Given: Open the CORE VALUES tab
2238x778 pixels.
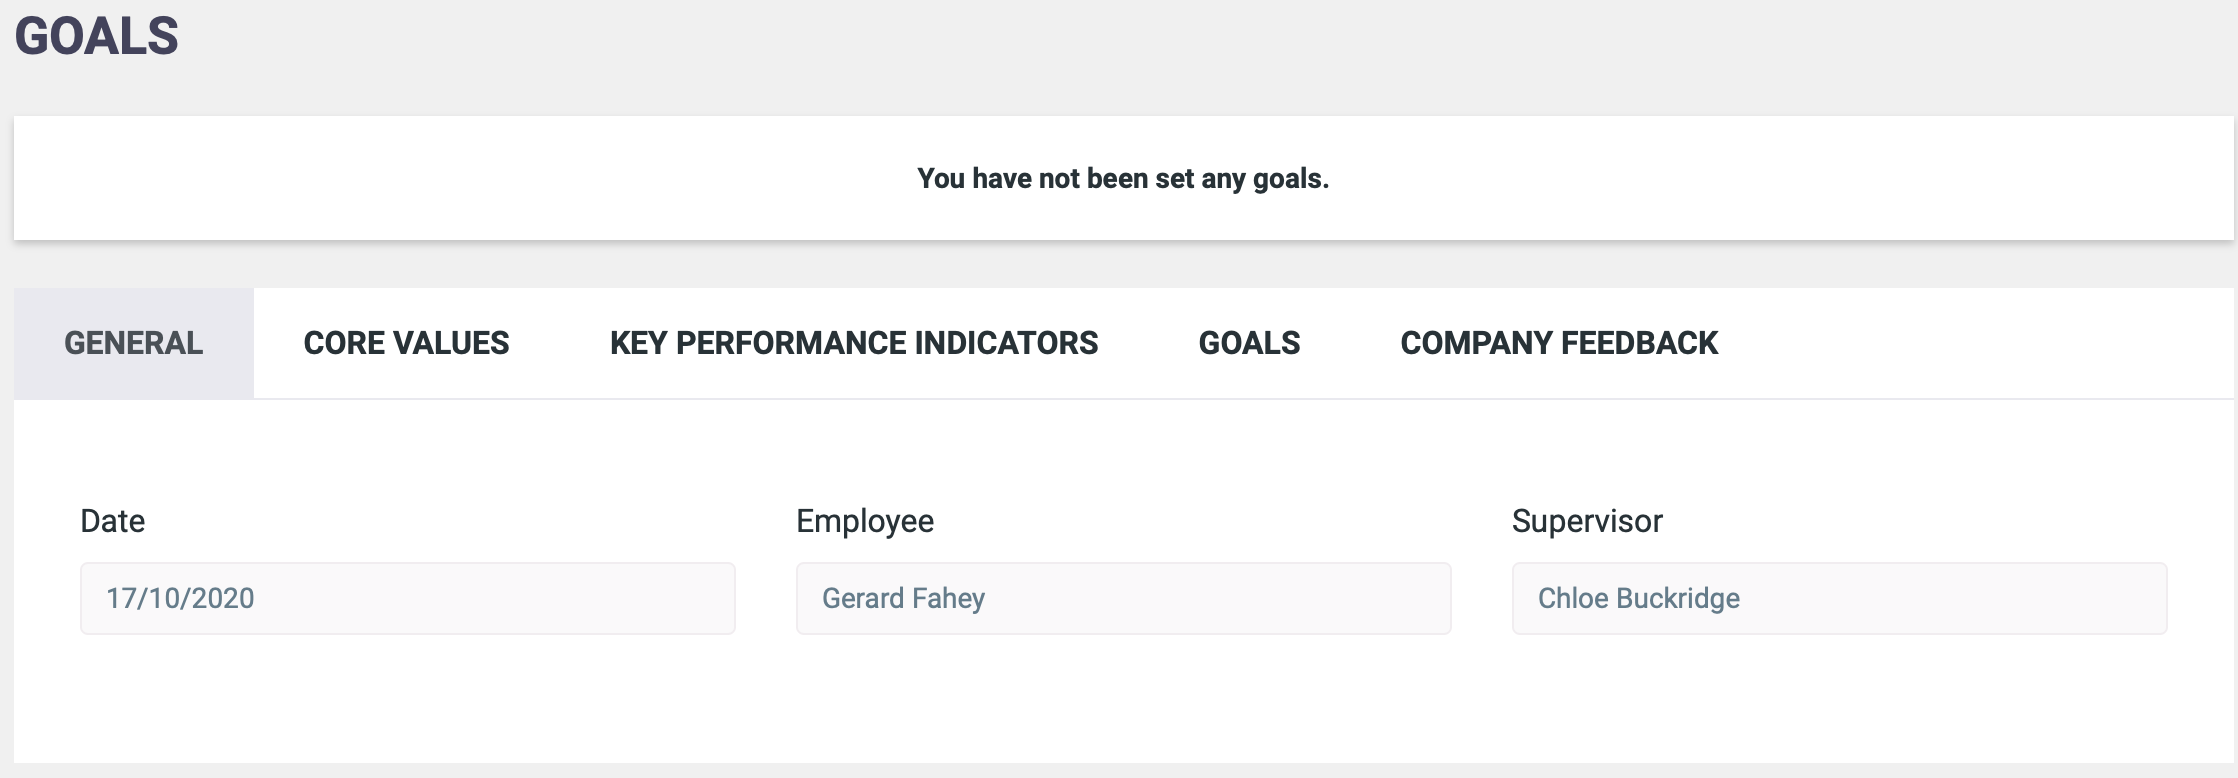Looking at the screenshot, I should (406, 343).
